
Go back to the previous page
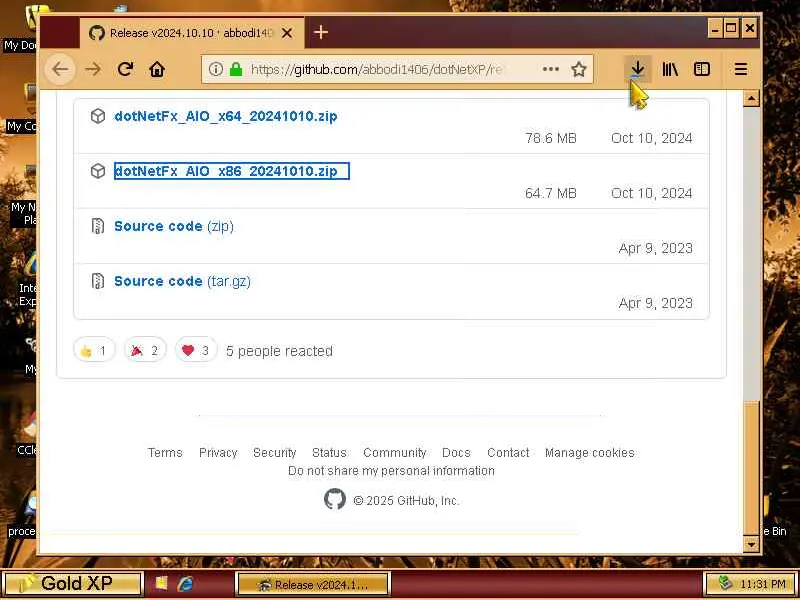click(60, 69)
